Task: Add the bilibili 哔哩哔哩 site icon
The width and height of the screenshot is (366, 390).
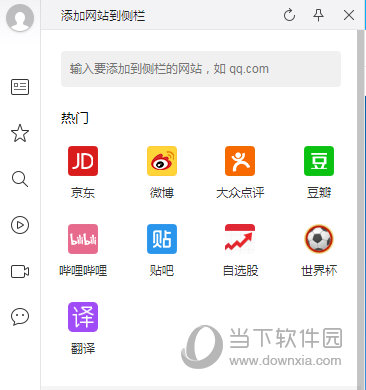Action: click(83, 239)
